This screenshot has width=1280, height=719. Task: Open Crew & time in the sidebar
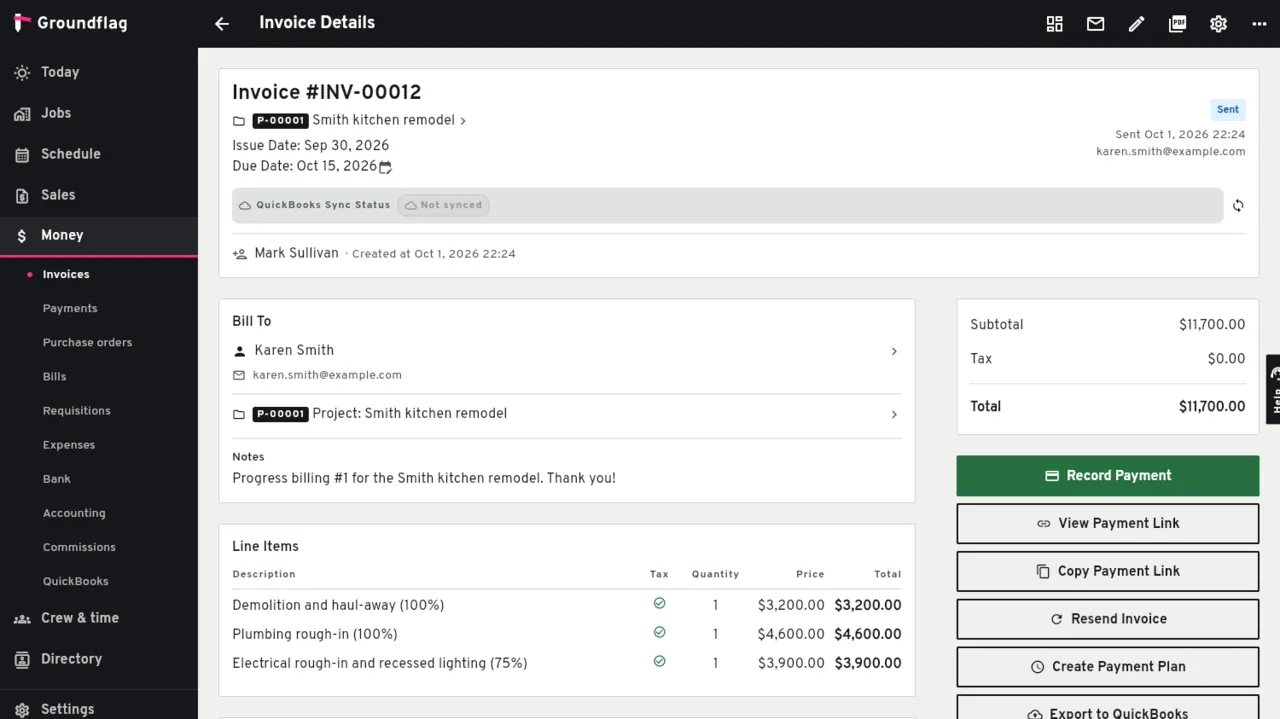click(99, 618)
